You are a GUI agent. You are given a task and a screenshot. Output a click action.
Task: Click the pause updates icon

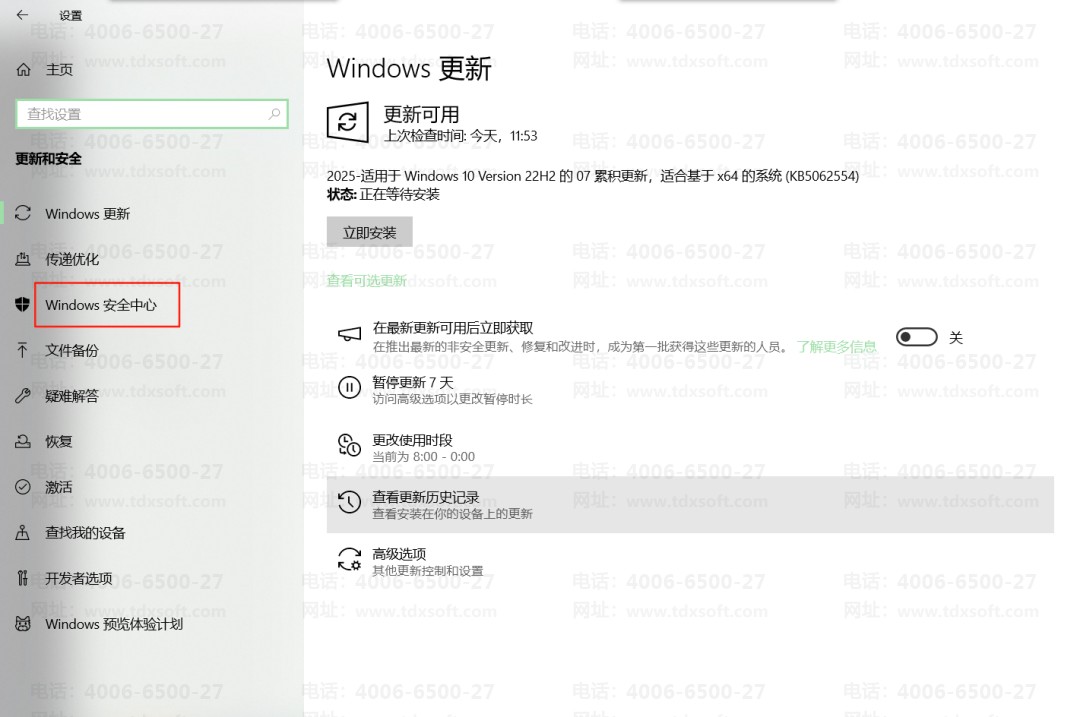[x=349, y=387]
